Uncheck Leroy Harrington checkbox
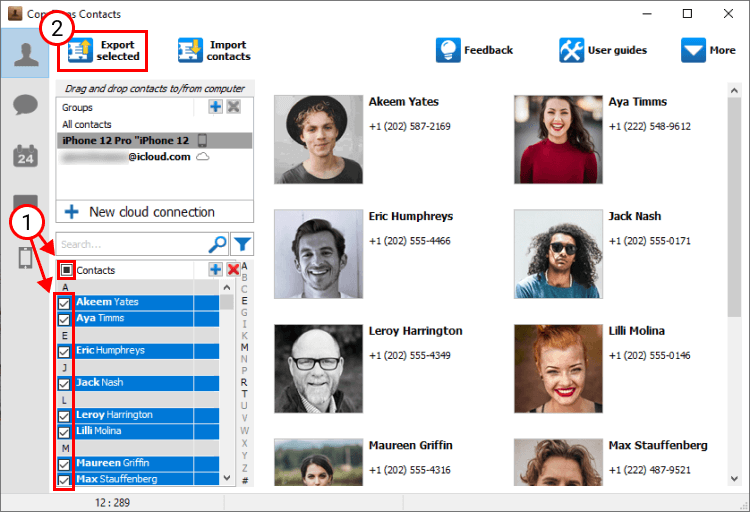This screenshot has width=750, height=512. [x=64, y=416]
